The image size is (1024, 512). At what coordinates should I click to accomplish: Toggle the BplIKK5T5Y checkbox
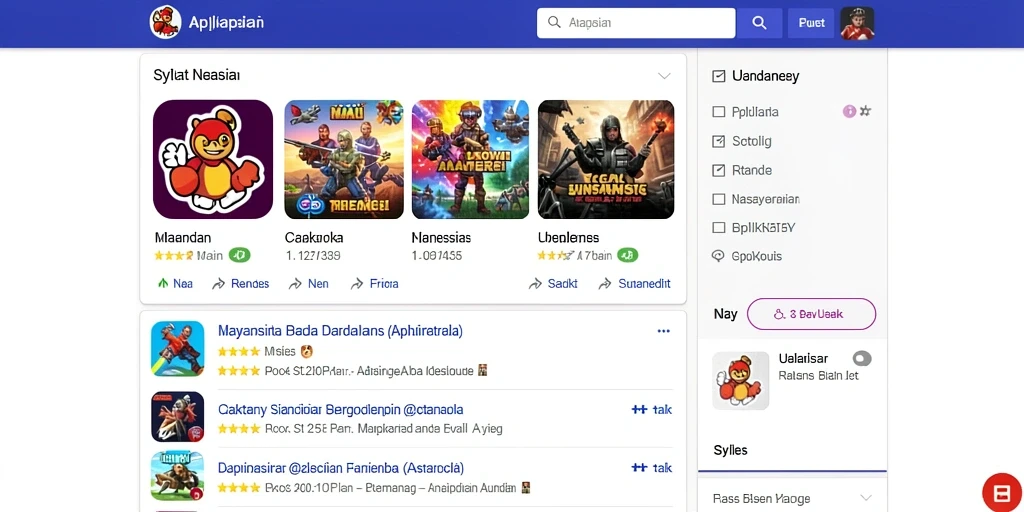coord(718,228)
